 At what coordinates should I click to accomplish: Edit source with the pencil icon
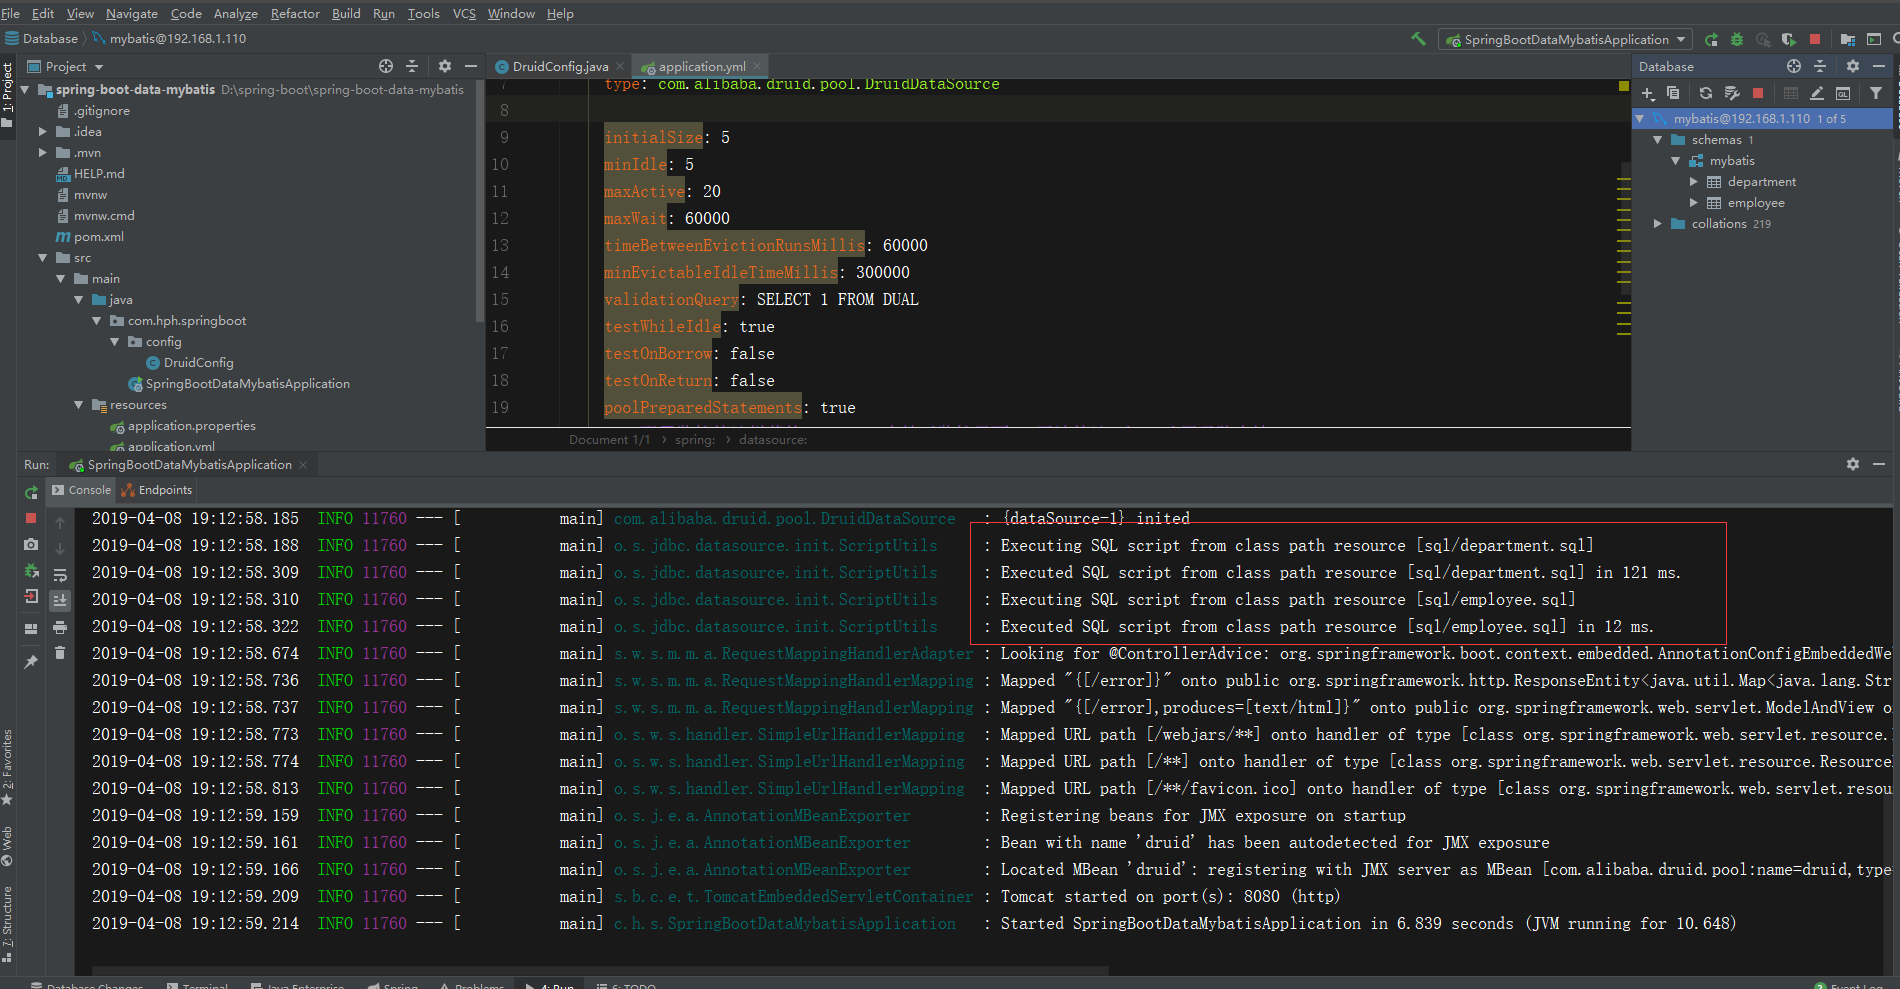pyautogui.click(x=1817, y=93)
